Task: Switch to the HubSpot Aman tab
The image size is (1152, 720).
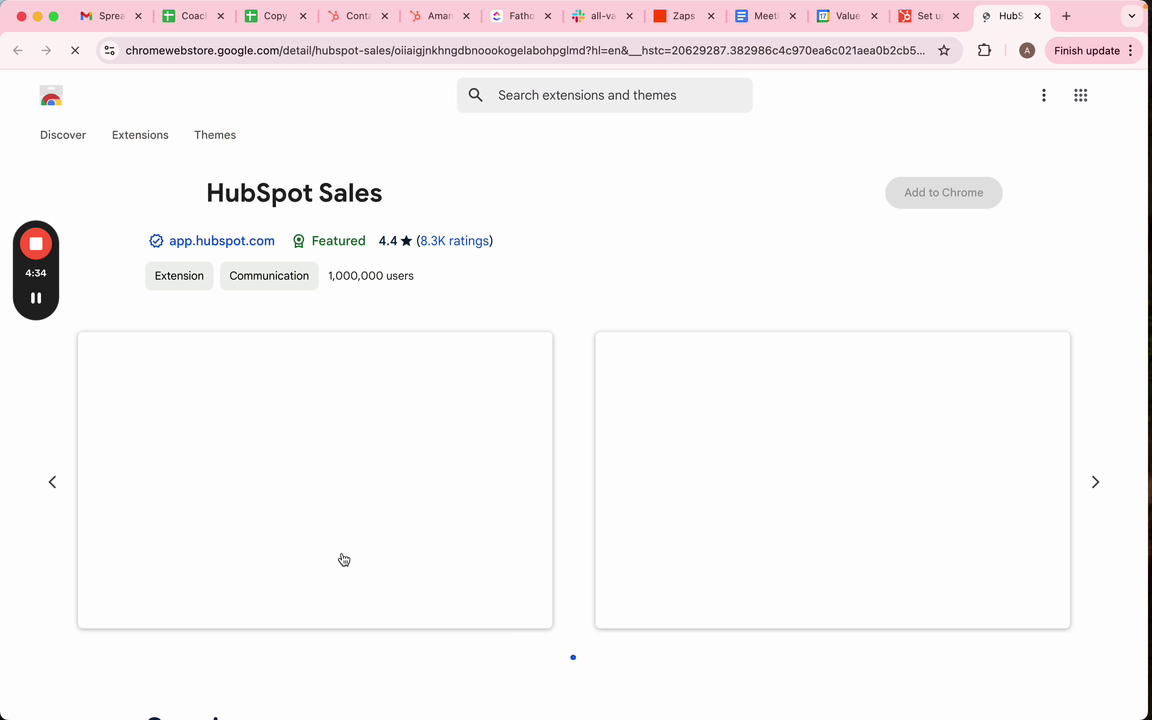Action: pos(439,16)
